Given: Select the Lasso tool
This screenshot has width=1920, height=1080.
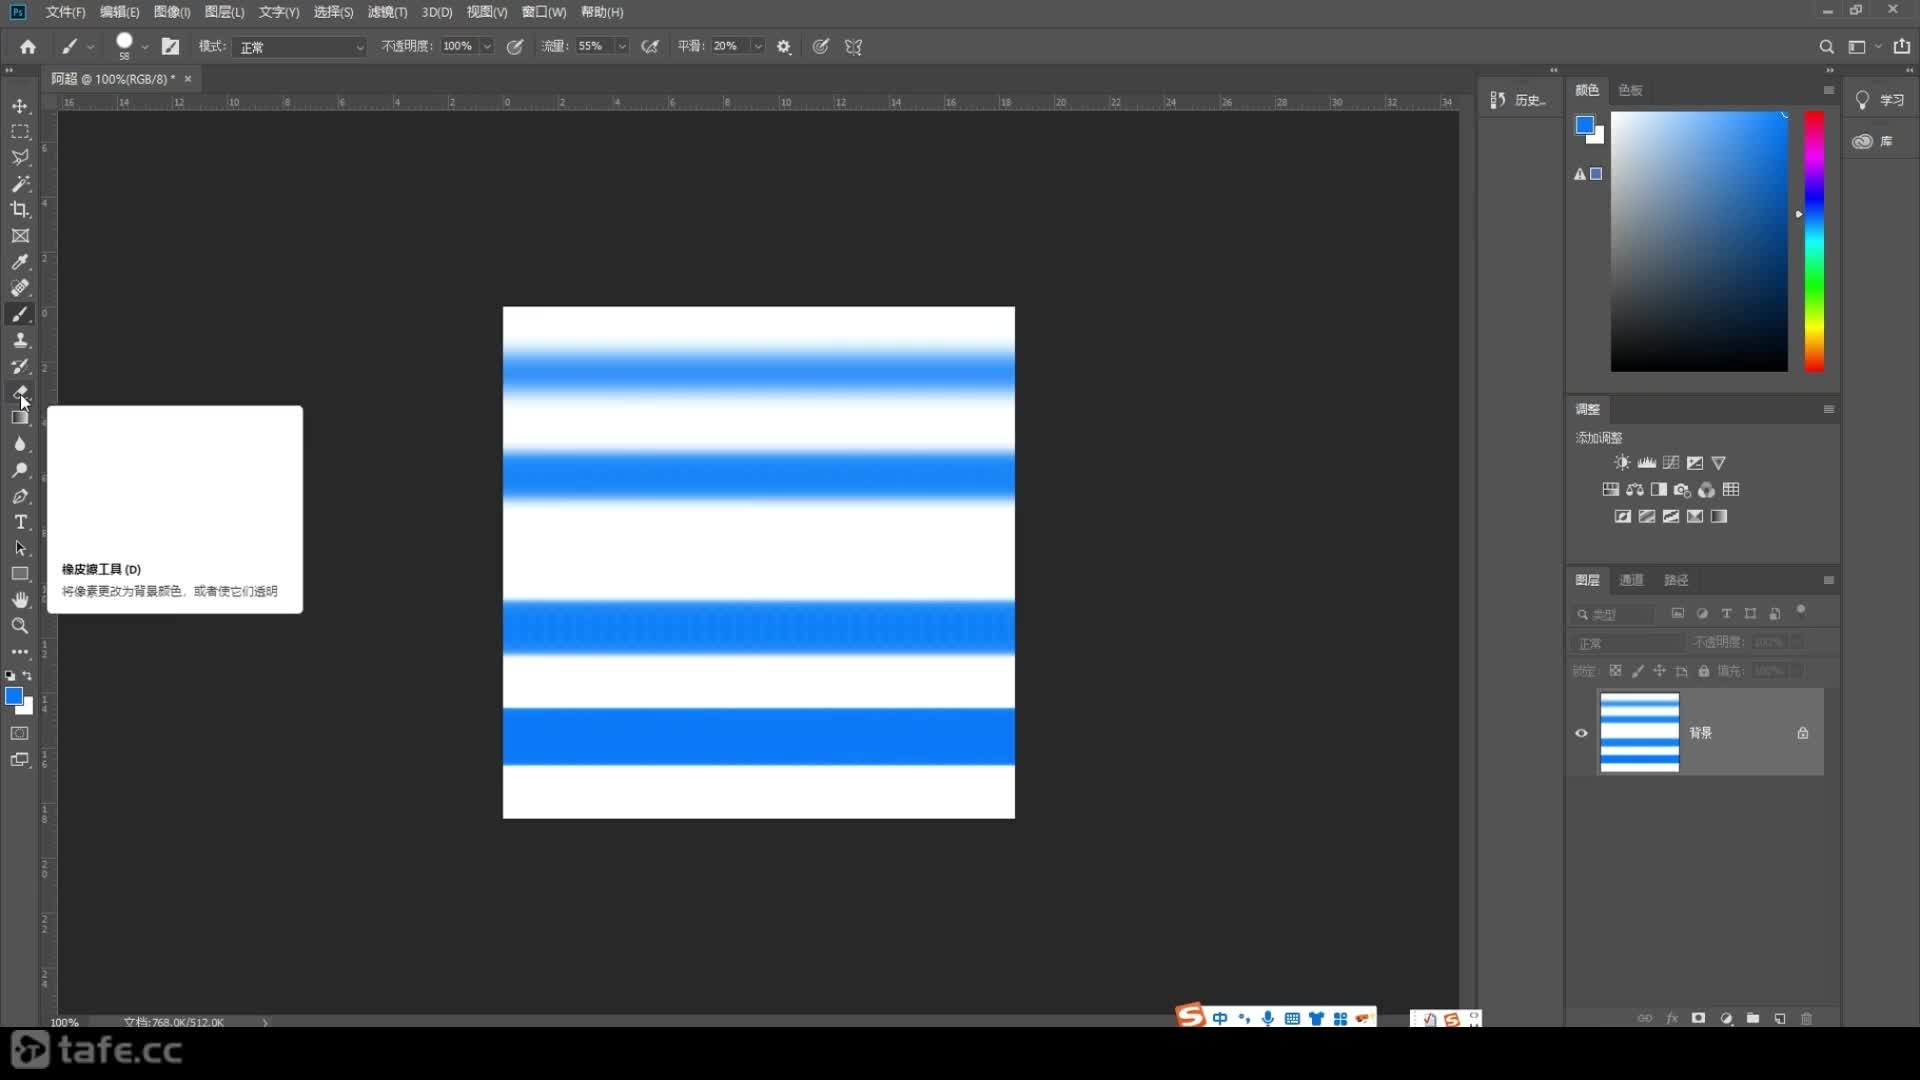Looking at the screenshot, I should (20, 158).
